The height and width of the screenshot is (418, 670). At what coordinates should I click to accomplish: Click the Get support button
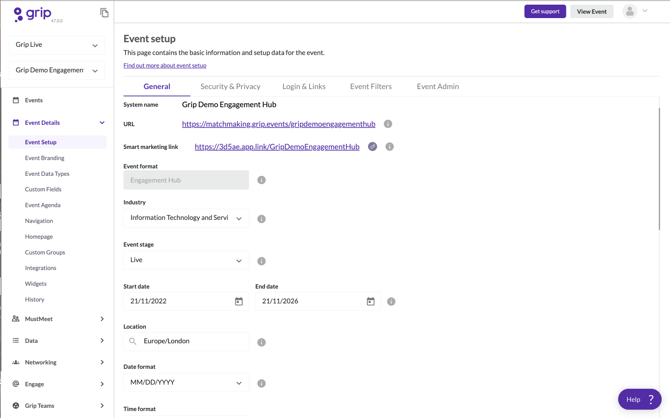[545, 11]
